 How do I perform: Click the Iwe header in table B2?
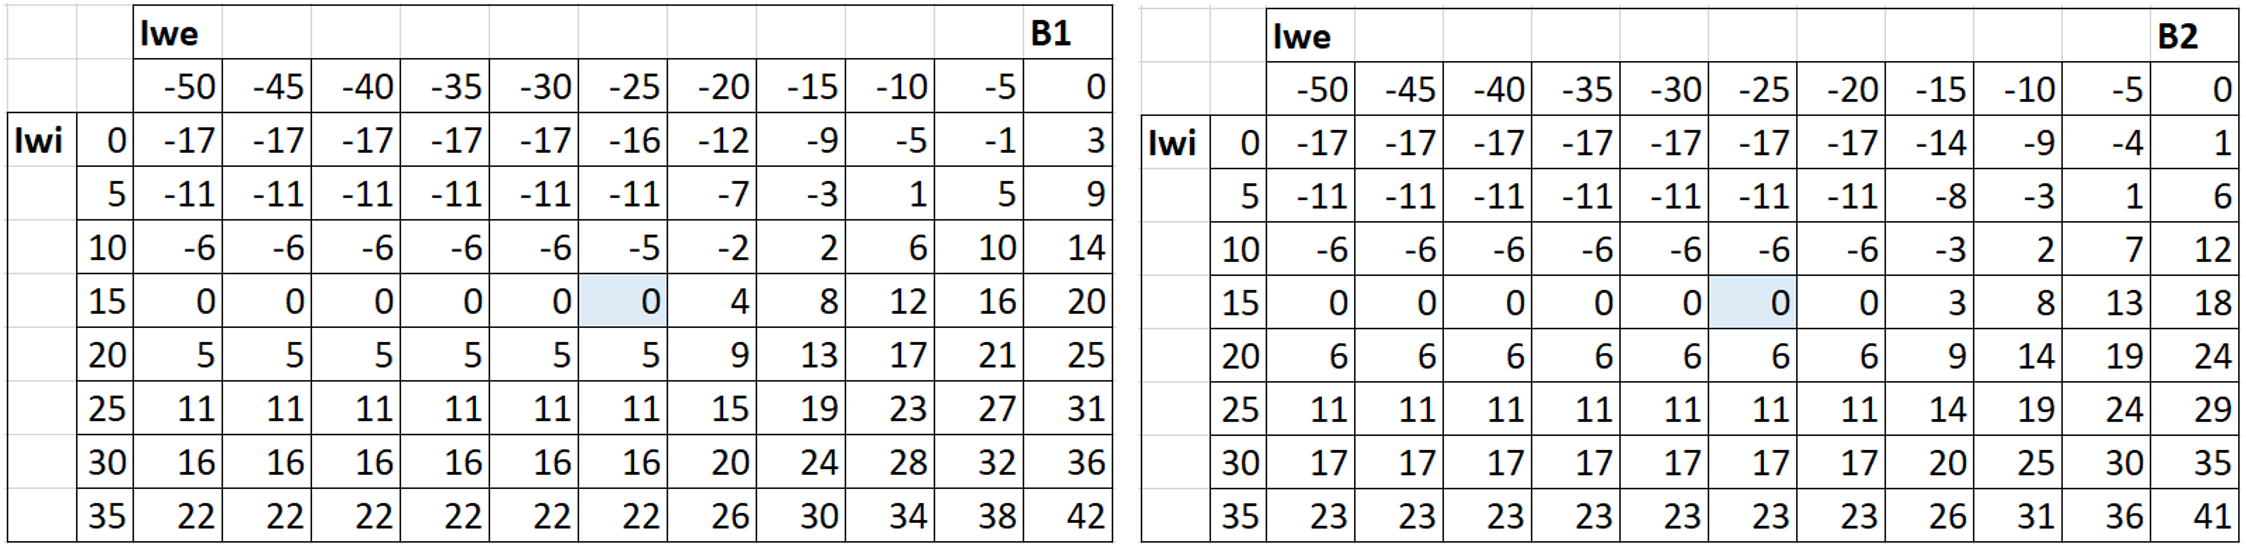point(1302,37)
